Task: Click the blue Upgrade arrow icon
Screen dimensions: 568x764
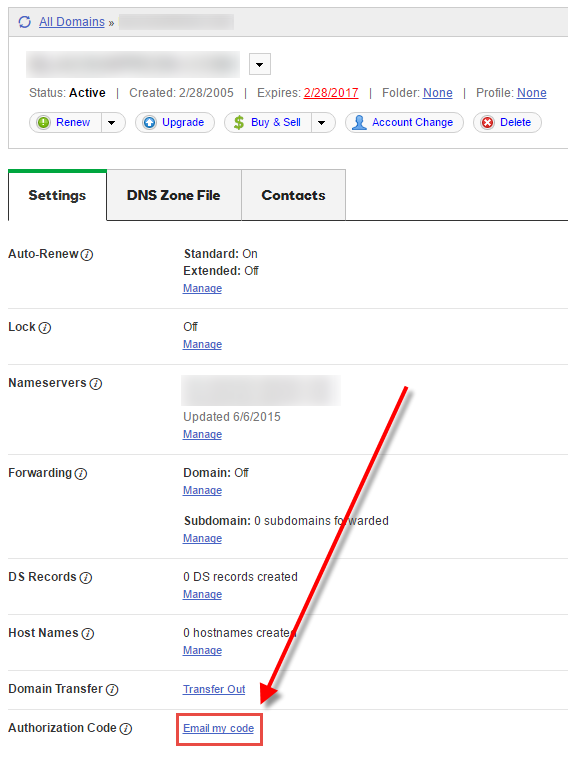Action: pyautogui.click(x=150, y=122)
